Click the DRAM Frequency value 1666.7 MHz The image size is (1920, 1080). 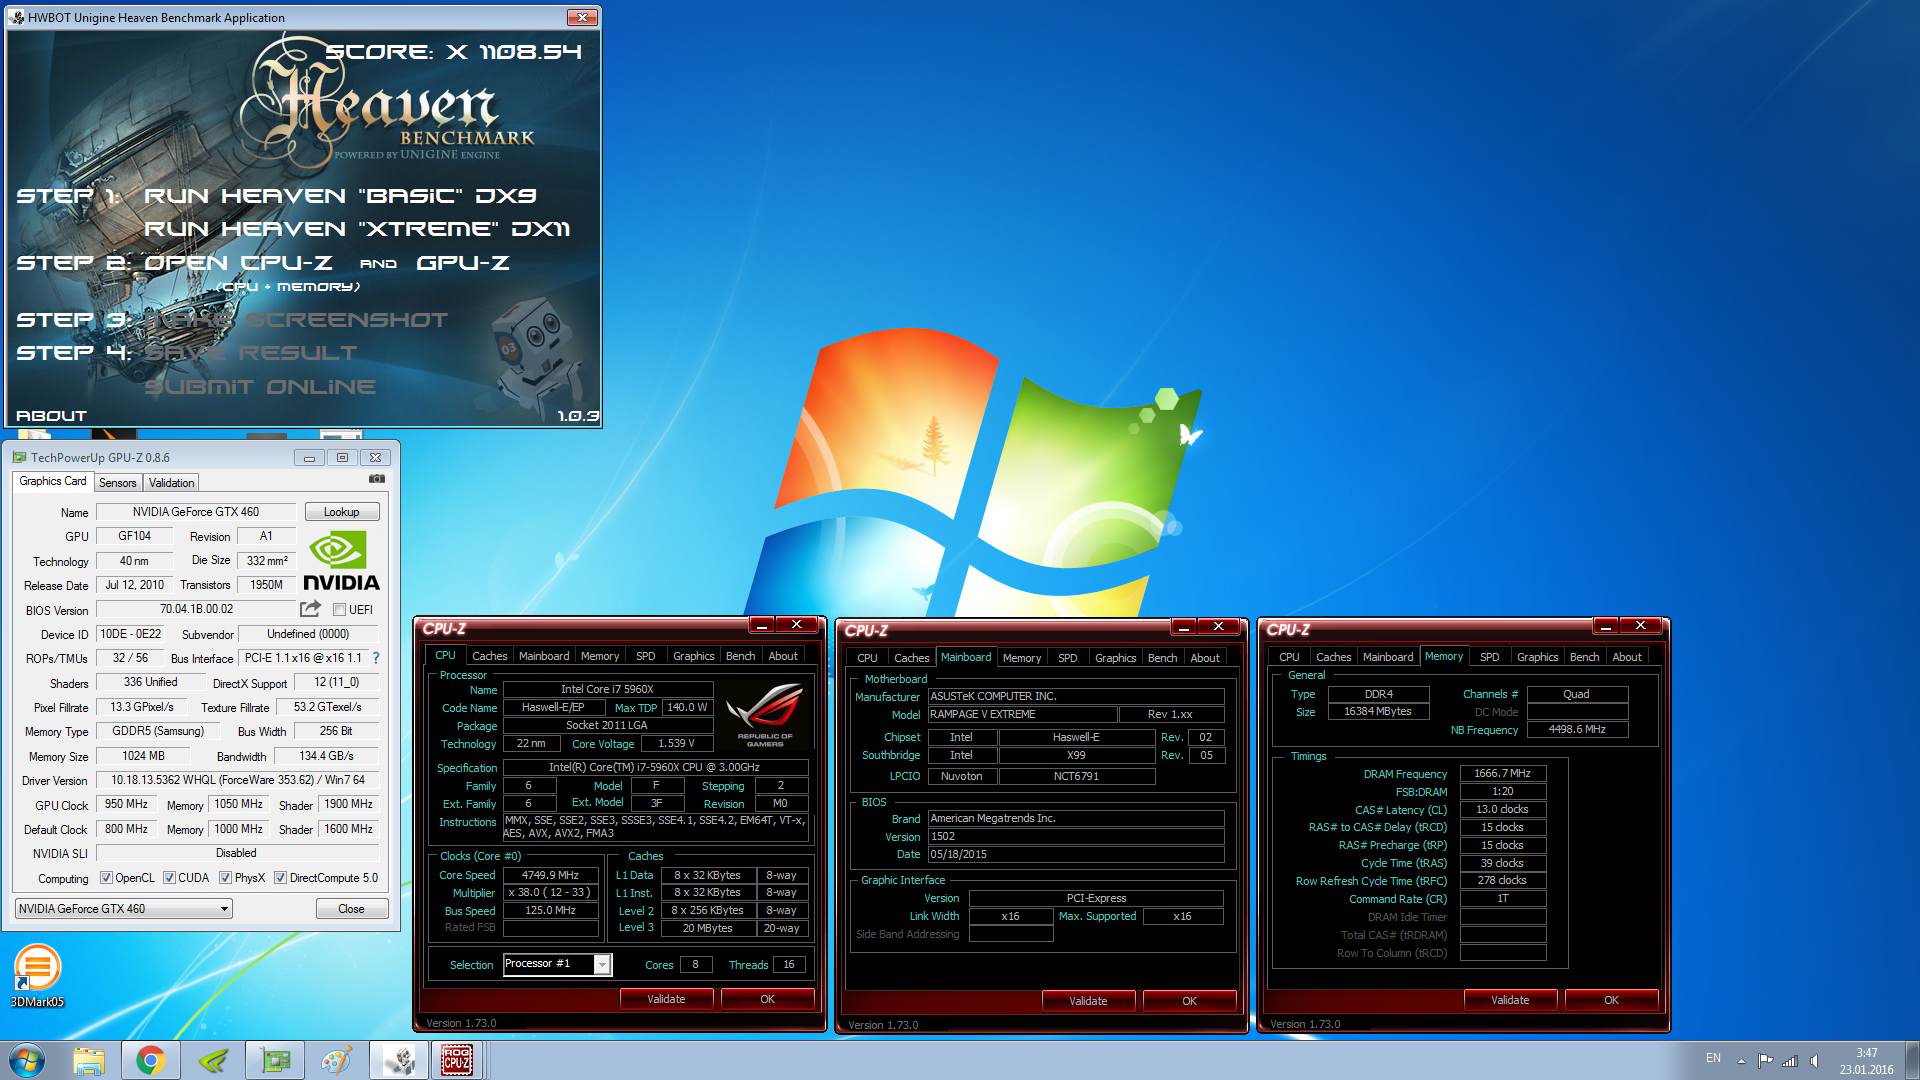click(1502, 773)
